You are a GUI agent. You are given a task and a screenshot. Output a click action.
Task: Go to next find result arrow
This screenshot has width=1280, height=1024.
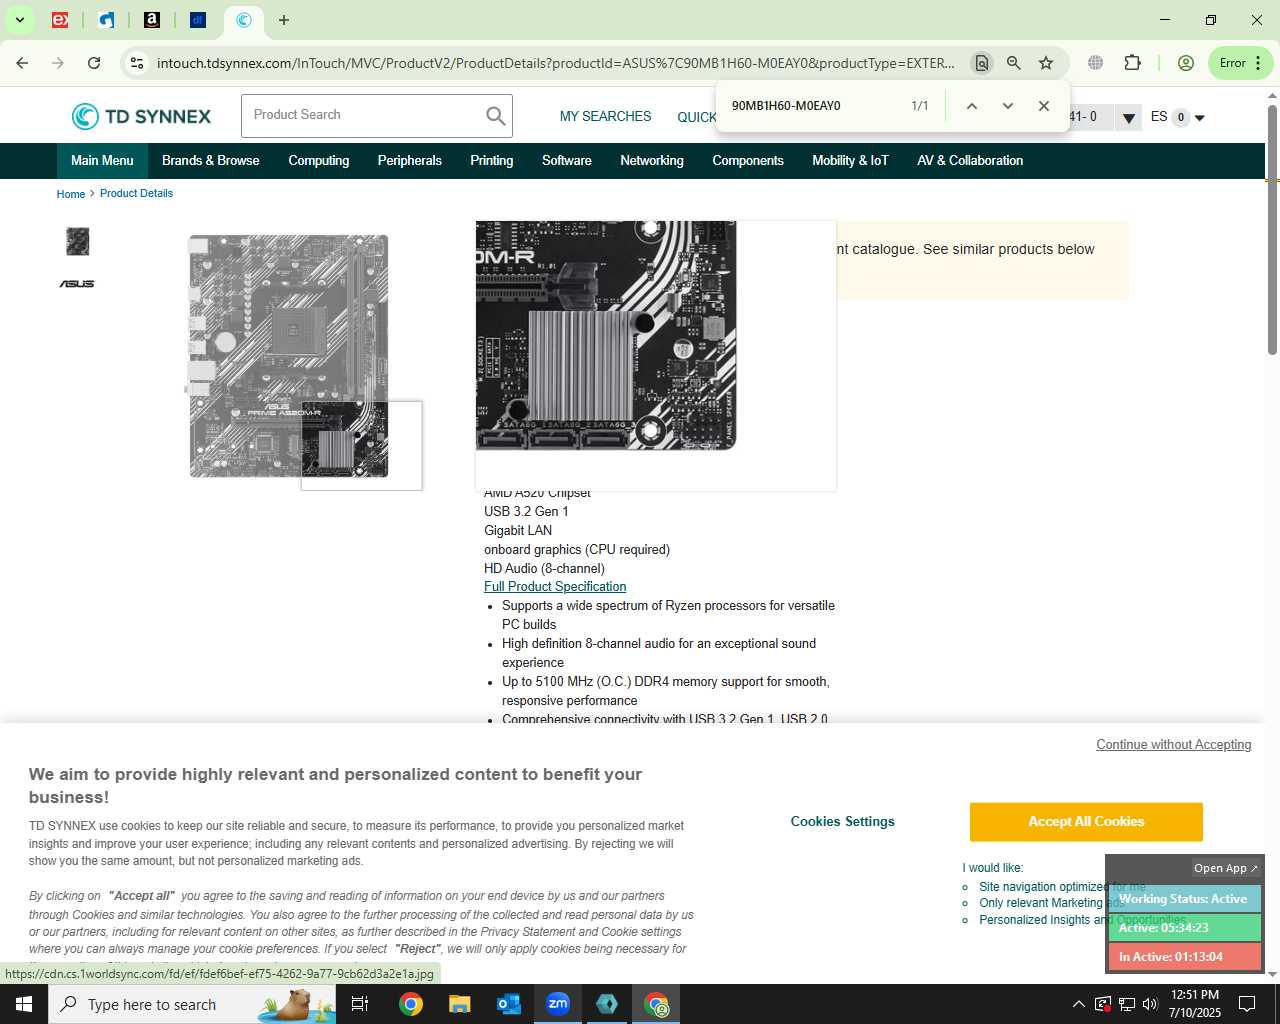[x=1008, y=106]
